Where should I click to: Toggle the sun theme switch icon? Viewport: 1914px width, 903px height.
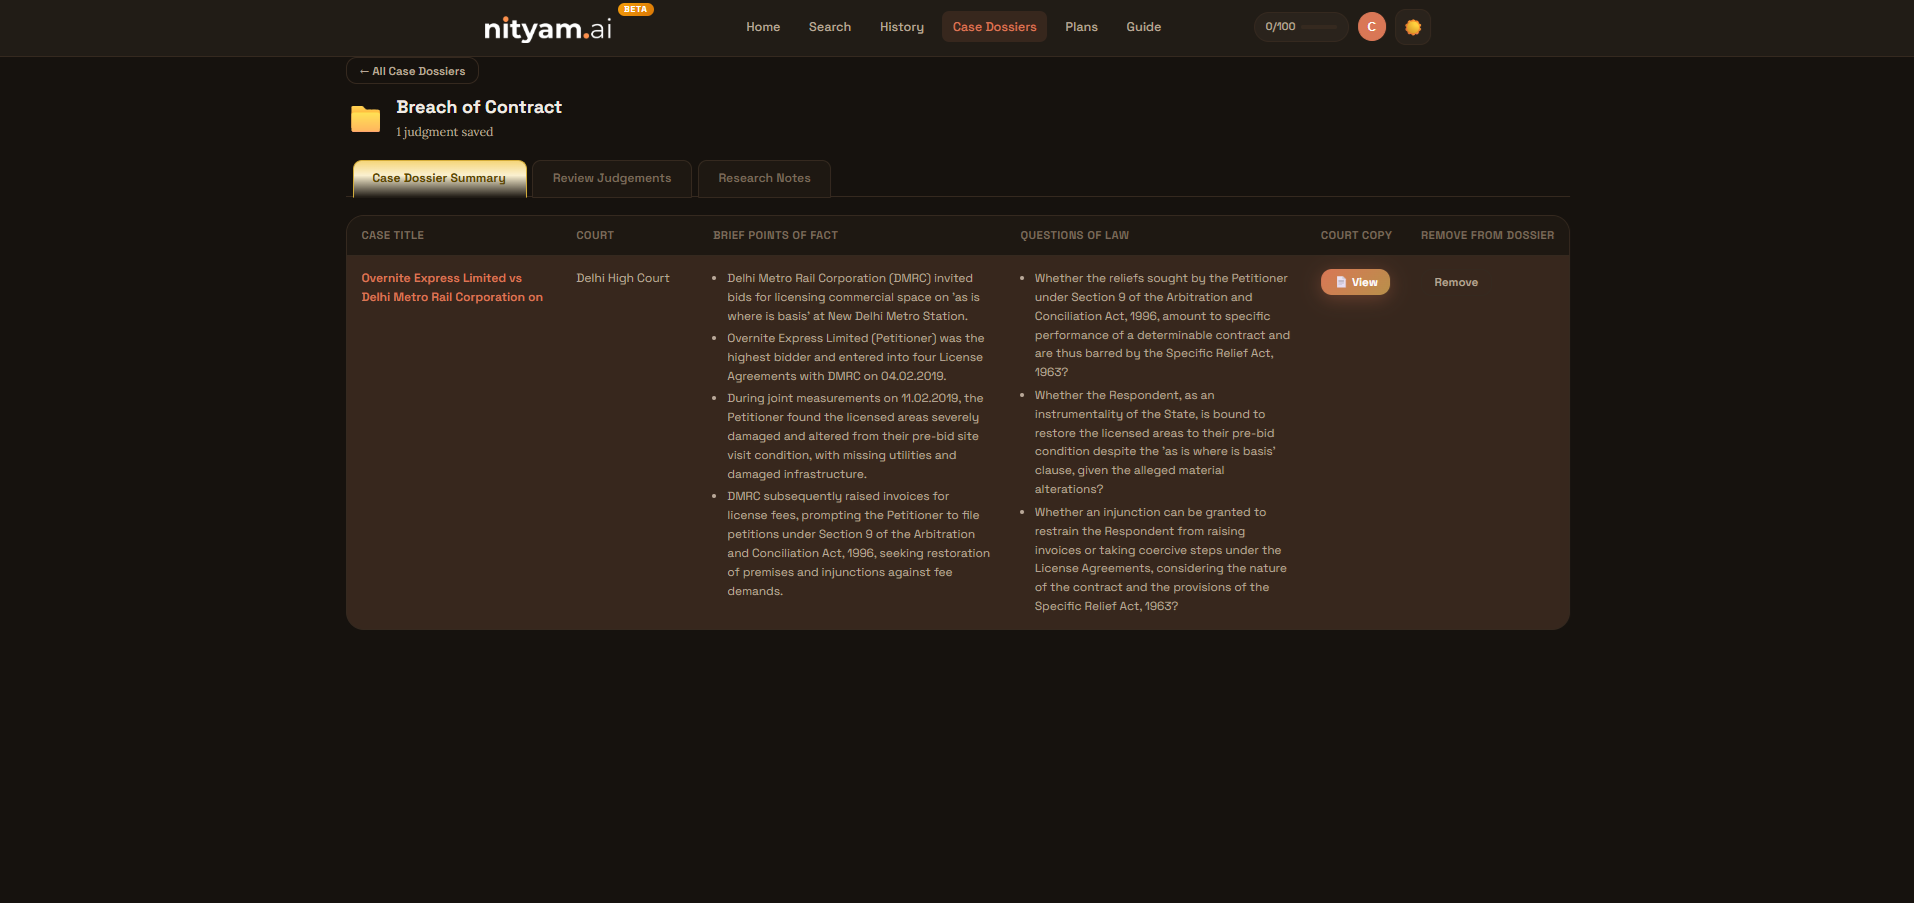point(1412,27)
